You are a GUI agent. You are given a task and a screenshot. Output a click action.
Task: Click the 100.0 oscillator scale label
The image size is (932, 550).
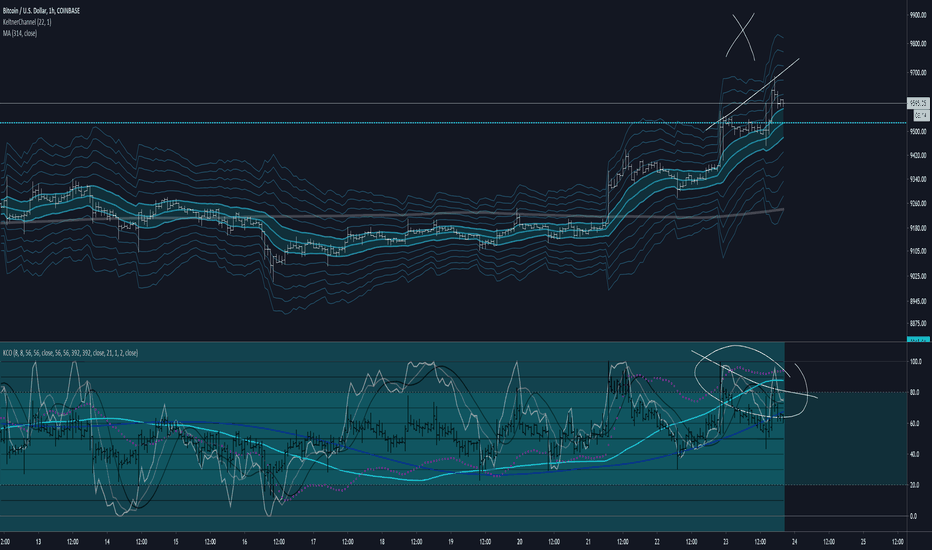coord(915,362)
